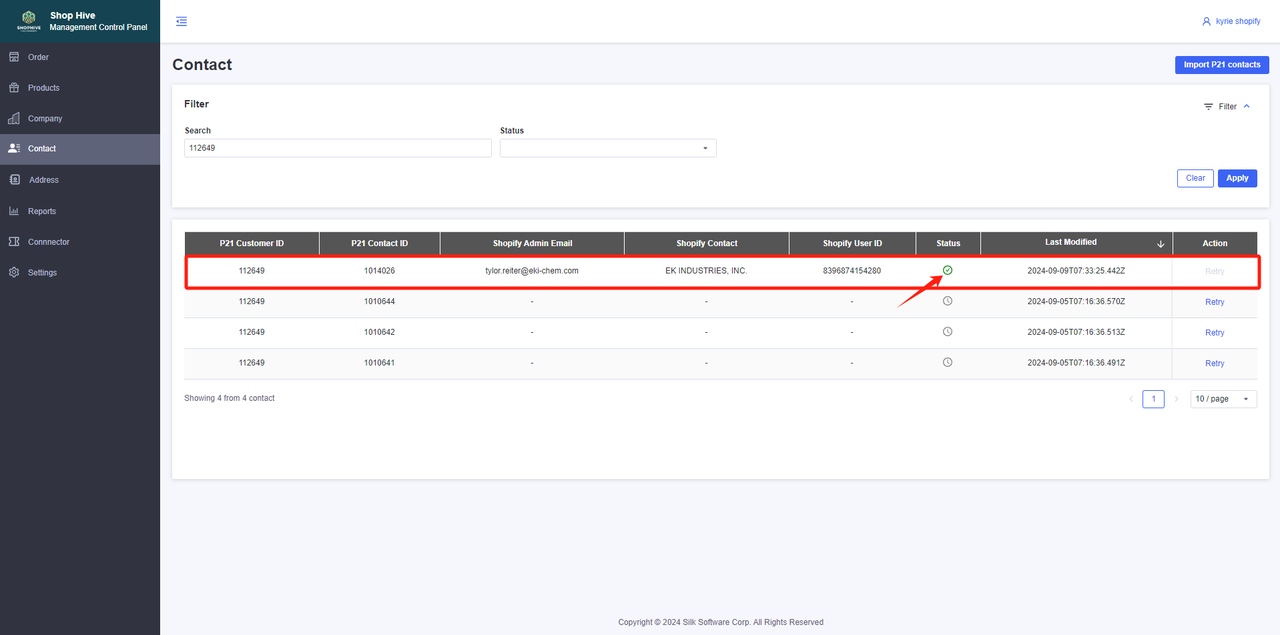
Task: Click the Action column header
Action: point(1215,243)
